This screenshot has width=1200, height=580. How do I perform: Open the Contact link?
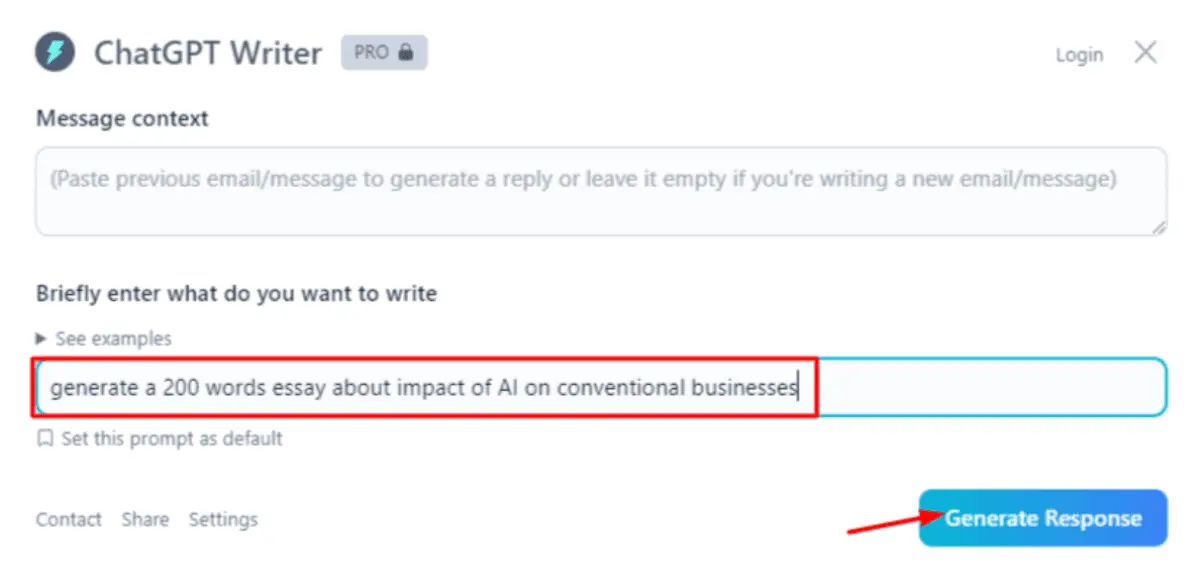coord(69,519)
